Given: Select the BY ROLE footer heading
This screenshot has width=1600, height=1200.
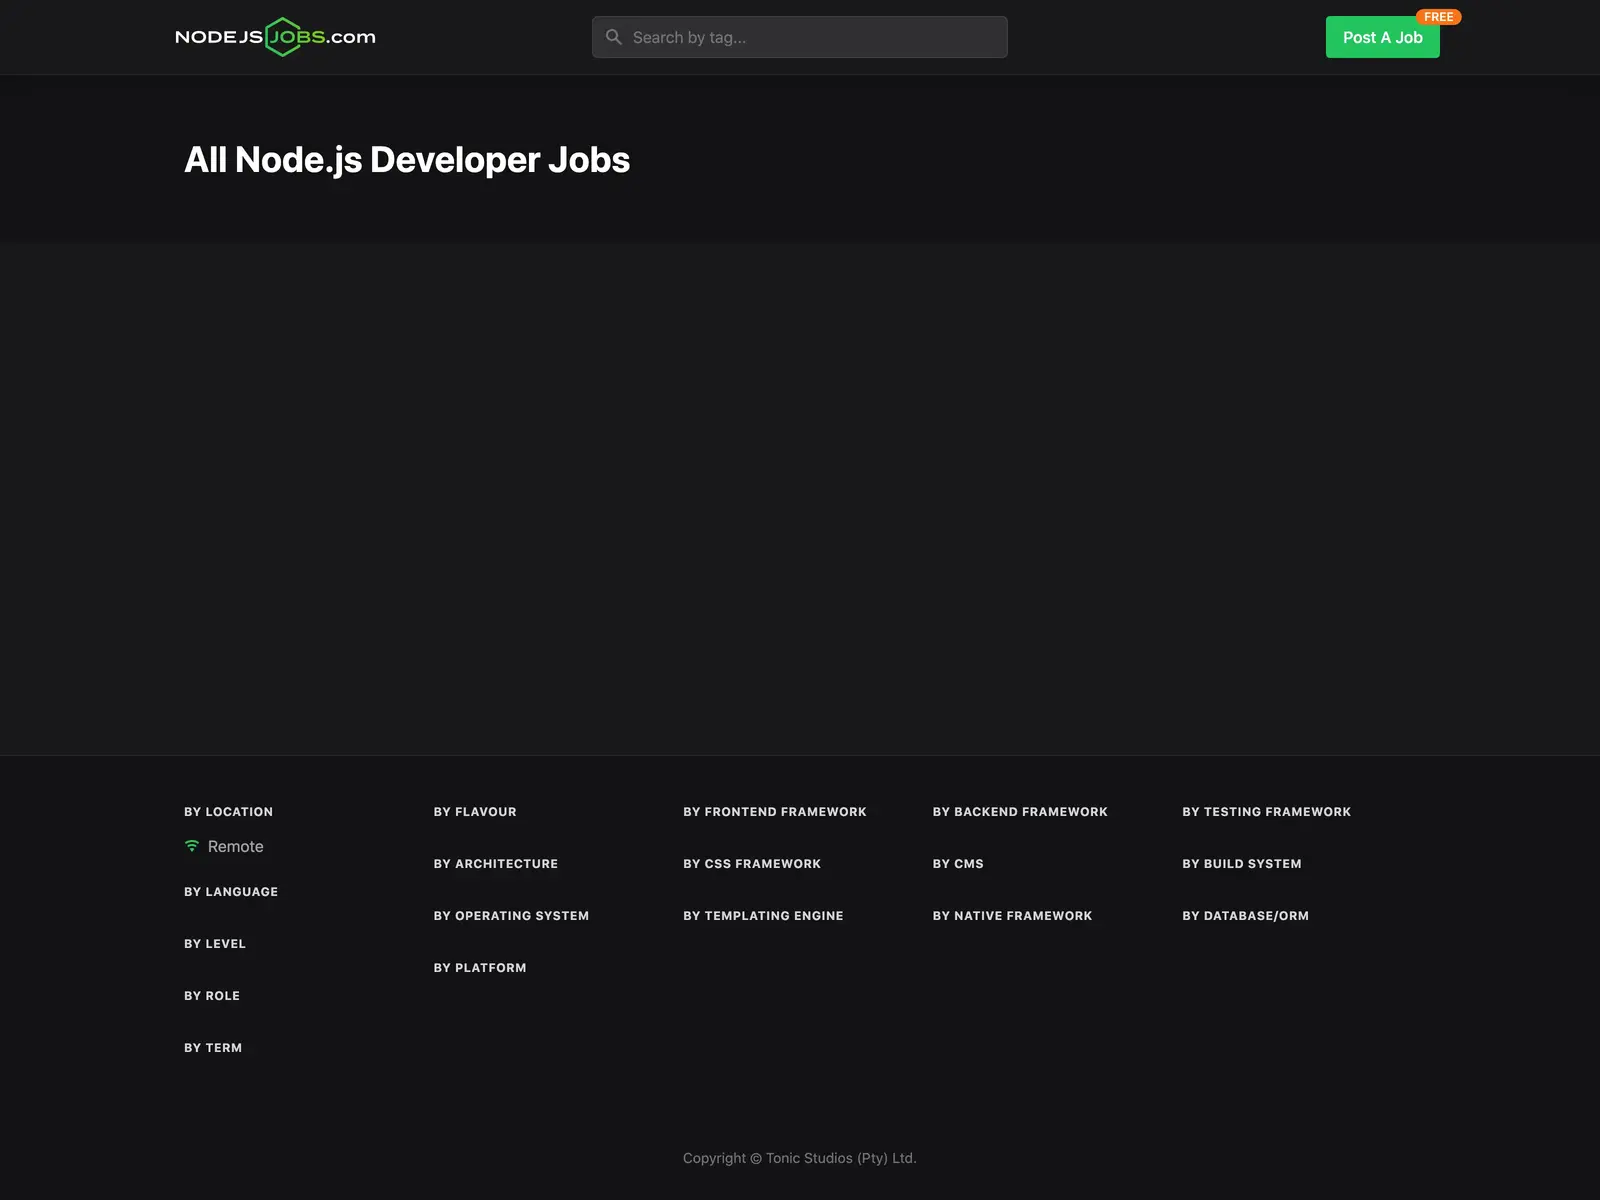Looking at the screenshot, I should pos(212,996).
